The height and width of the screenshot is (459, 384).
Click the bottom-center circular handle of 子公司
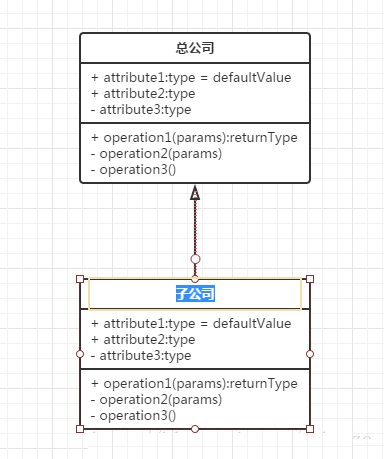pos(195,429)
